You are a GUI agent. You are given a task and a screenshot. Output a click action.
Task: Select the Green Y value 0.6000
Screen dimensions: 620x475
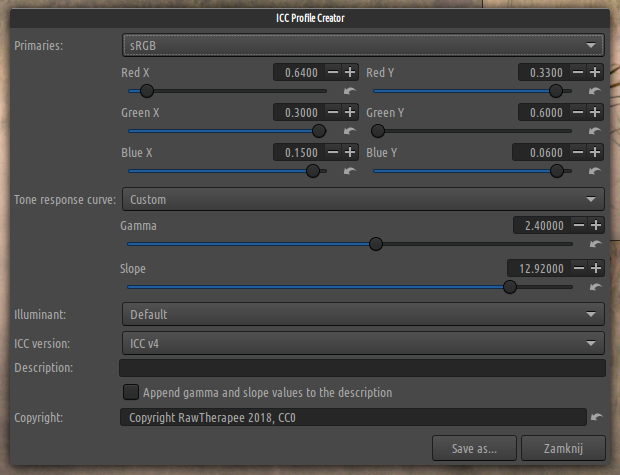pyautogui.click(x=544, y=112)
